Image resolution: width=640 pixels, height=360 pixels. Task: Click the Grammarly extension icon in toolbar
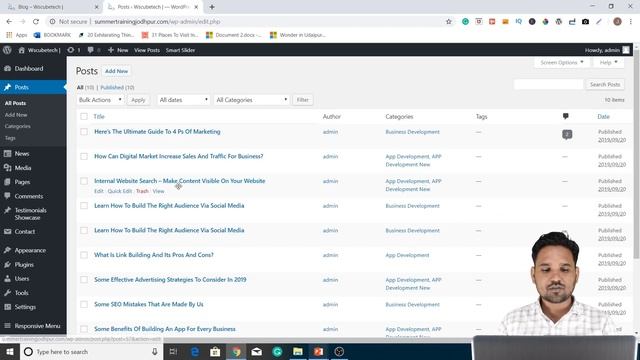[x=465, y=22]
